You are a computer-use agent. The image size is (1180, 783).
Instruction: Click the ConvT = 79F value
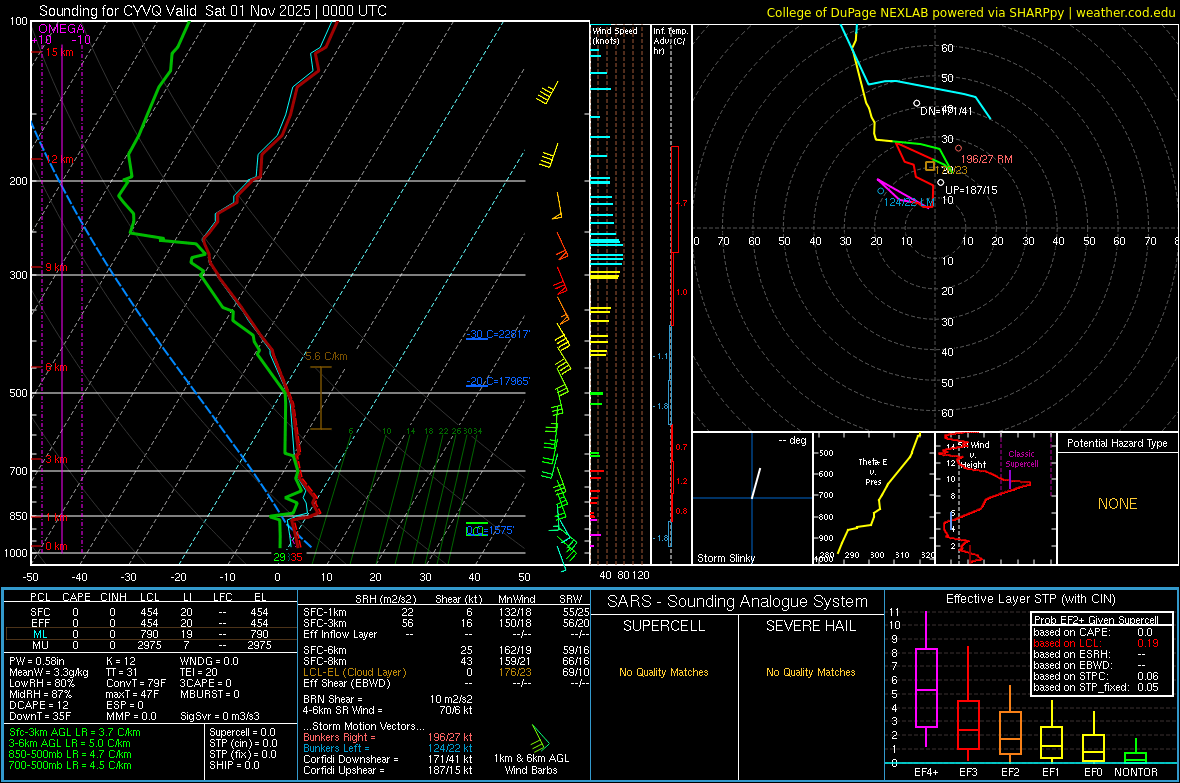click(x=136, y=684)
